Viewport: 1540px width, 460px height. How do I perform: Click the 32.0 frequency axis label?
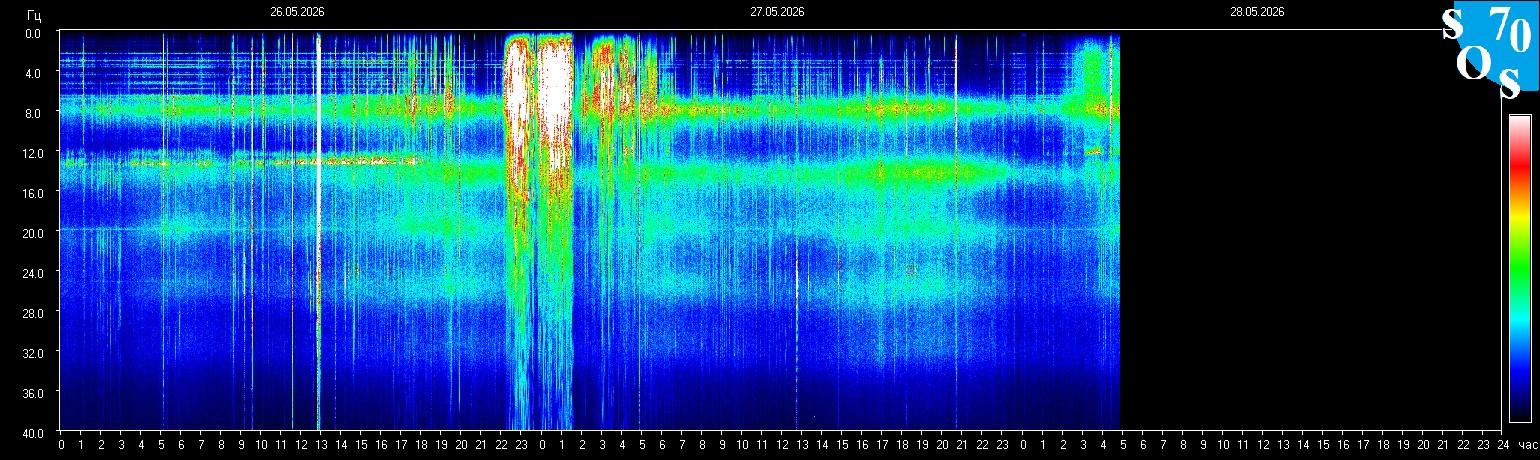click(31, 353)
